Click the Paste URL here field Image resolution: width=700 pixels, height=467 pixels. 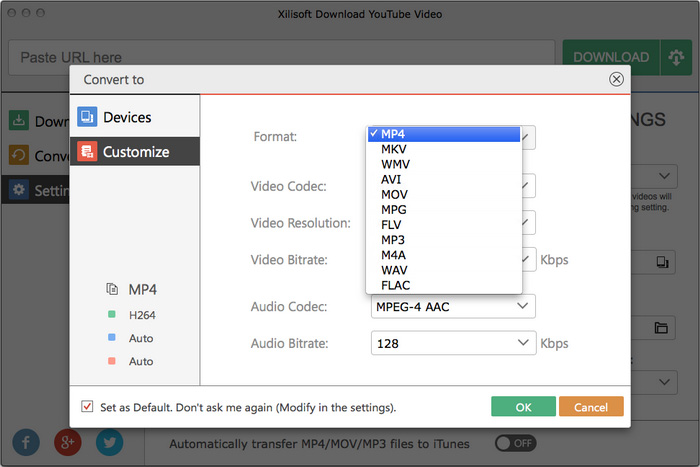tap(281, 58)
